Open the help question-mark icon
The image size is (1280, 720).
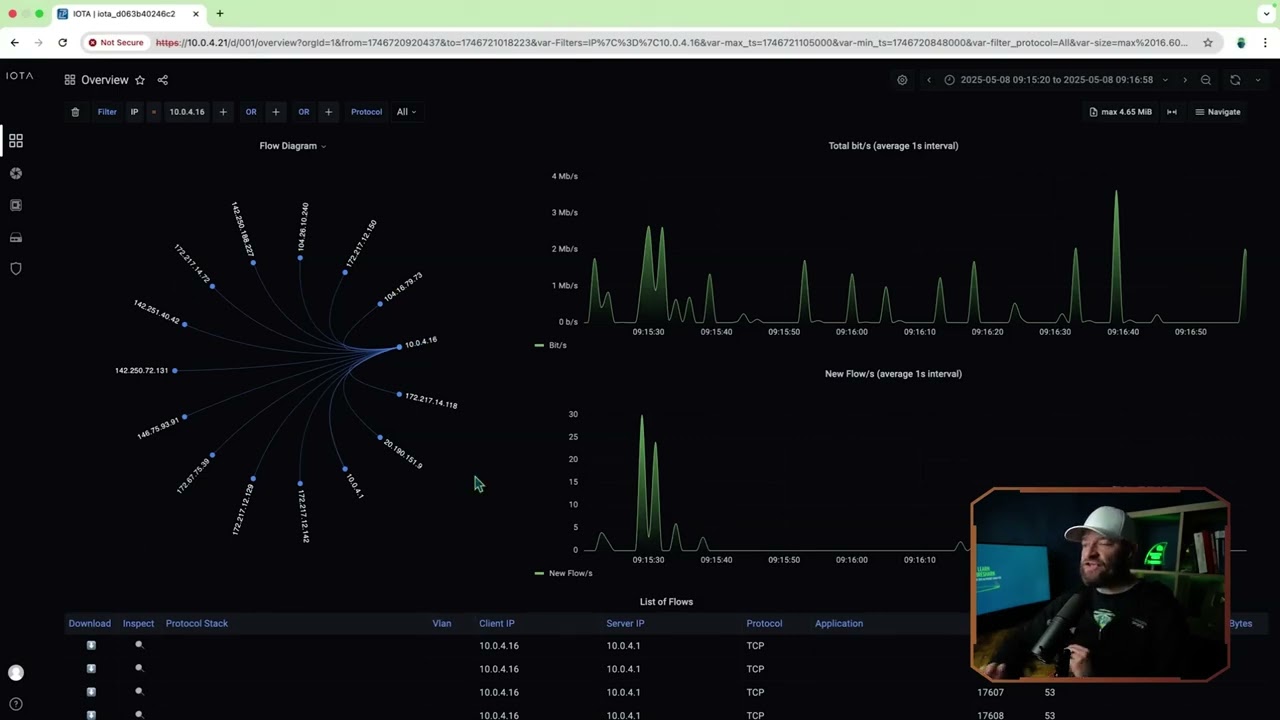[x=16, y=704]
